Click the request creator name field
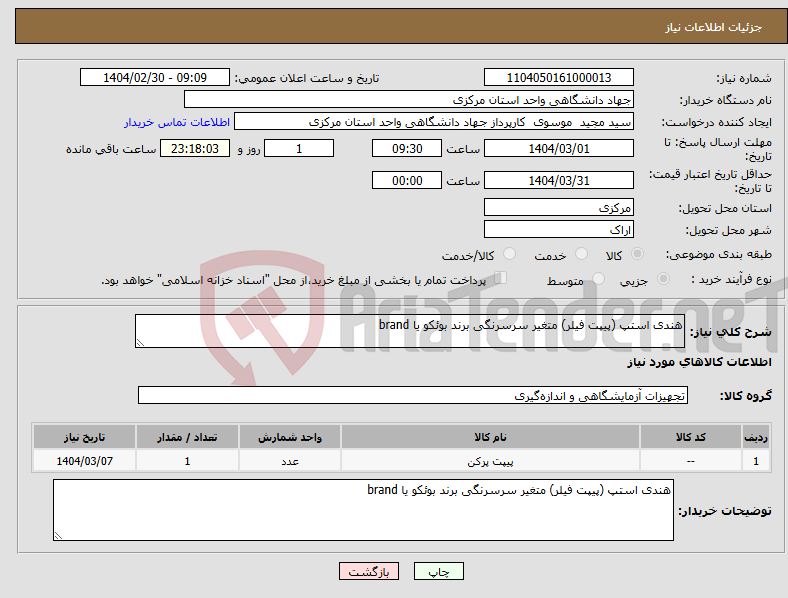Viewport: 788px width, 598px height. pos(434,122)
